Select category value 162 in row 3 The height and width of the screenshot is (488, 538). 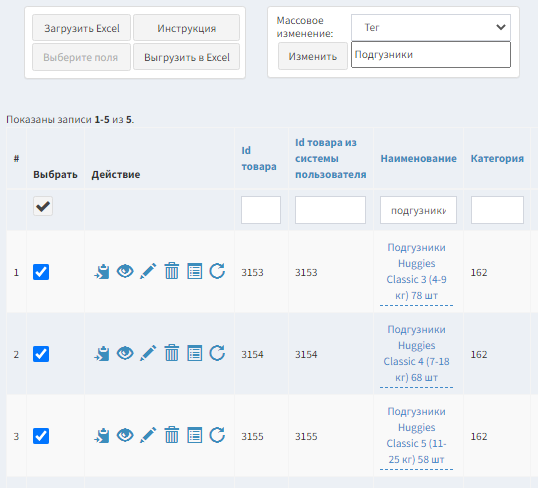(x=479, y=437)
